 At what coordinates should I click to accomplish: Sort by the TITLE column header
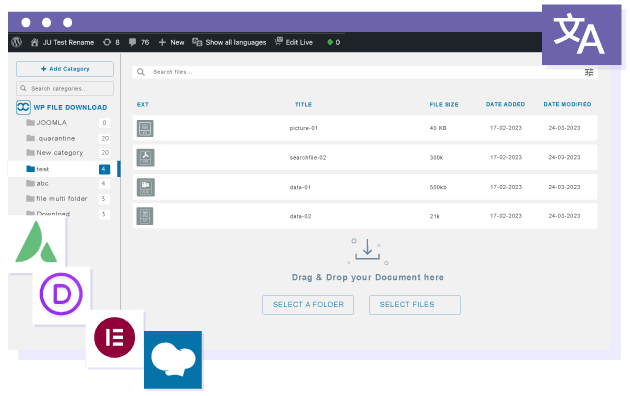[303, 104]
